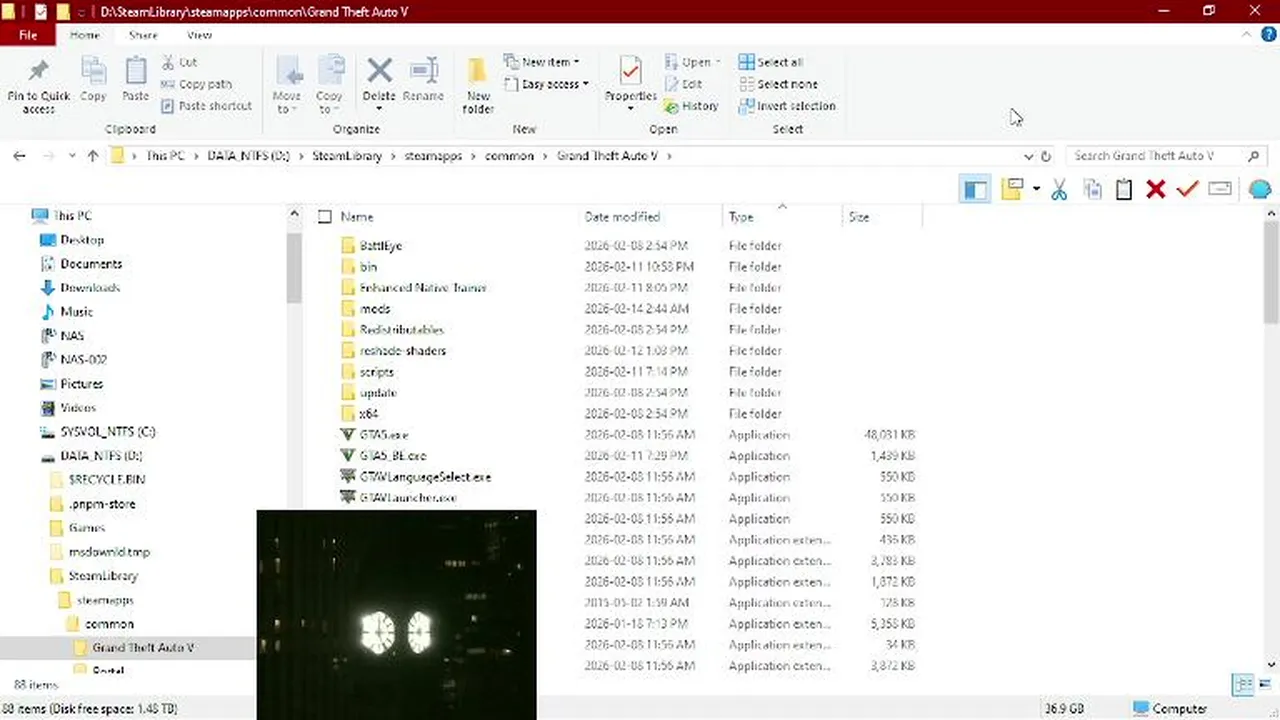The height and width of the screenshot is (720, 1280).
Task: Open the Move to dropdown
Action: coord(287,86)
